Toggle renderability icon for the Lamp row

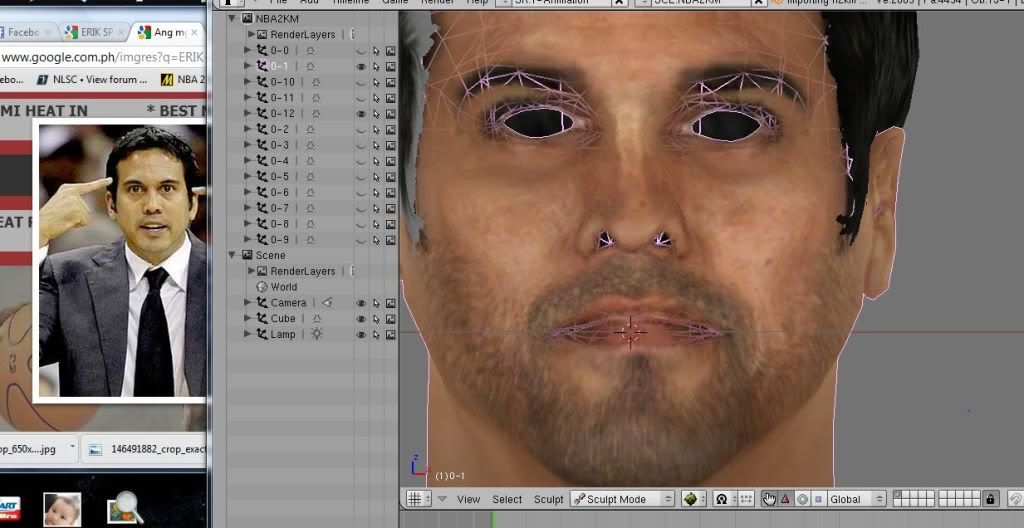(391, 334)
